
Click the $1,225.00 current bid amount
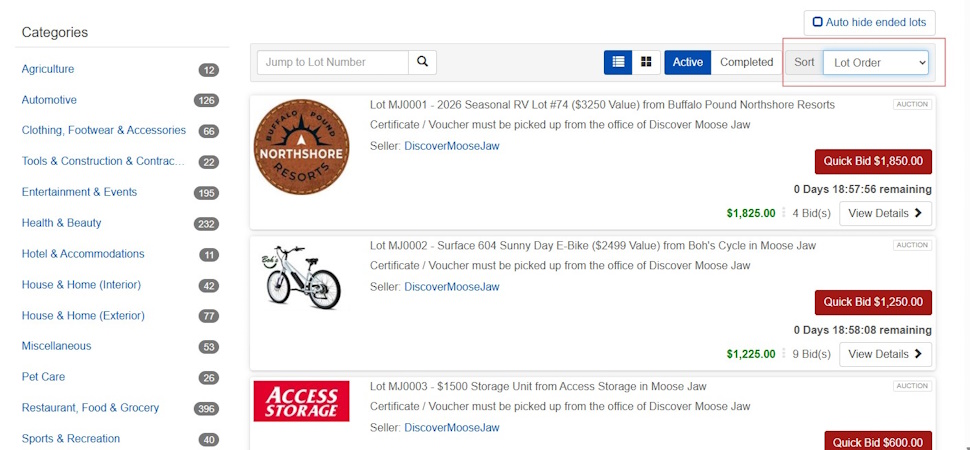pyautogui.click(x=751, y=354)
